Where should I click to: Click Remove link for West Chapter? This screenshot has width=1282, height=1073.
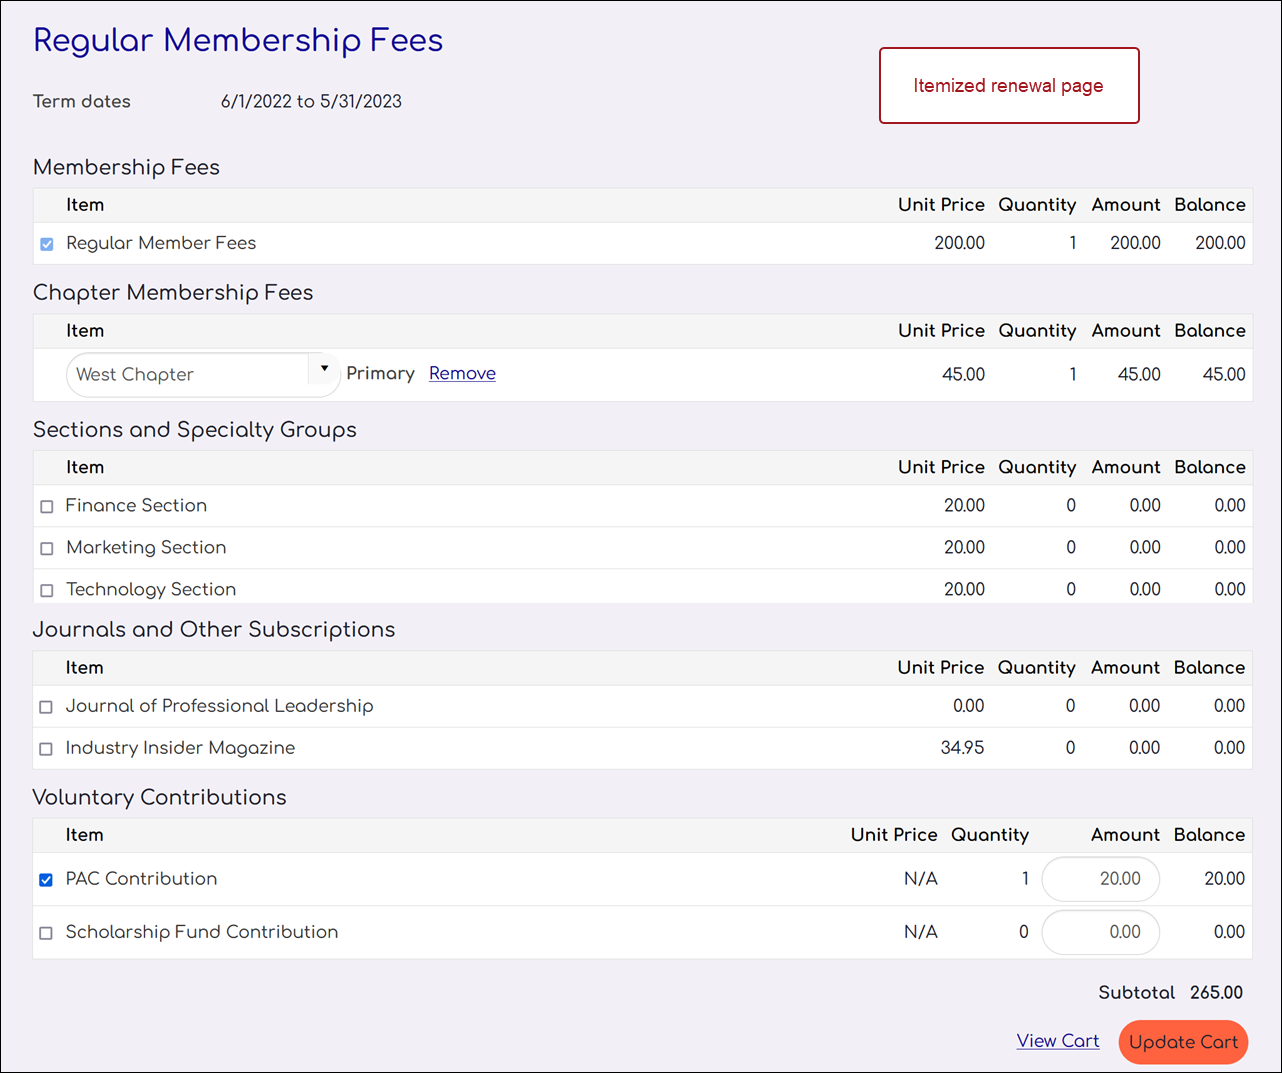[462, 373]
